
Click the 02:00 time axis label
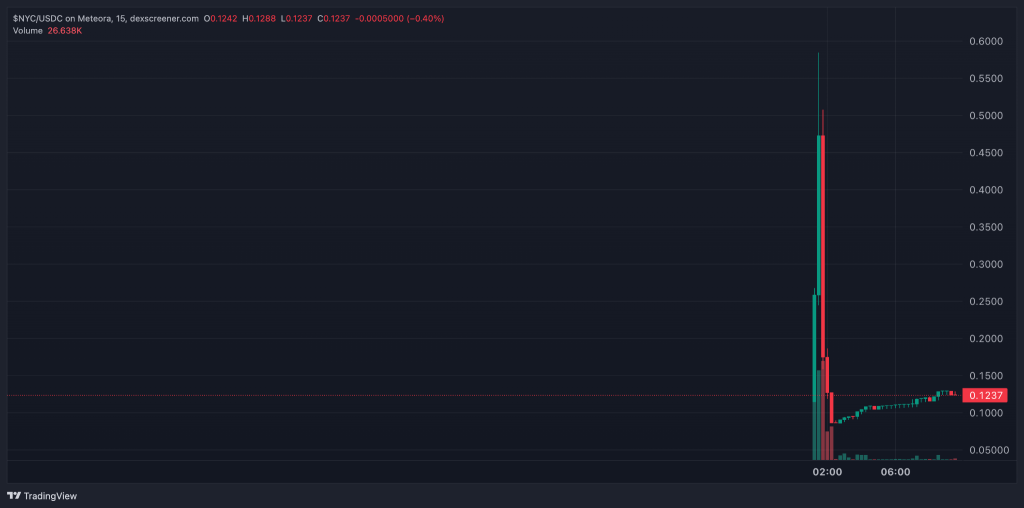(x=827, y=472)
